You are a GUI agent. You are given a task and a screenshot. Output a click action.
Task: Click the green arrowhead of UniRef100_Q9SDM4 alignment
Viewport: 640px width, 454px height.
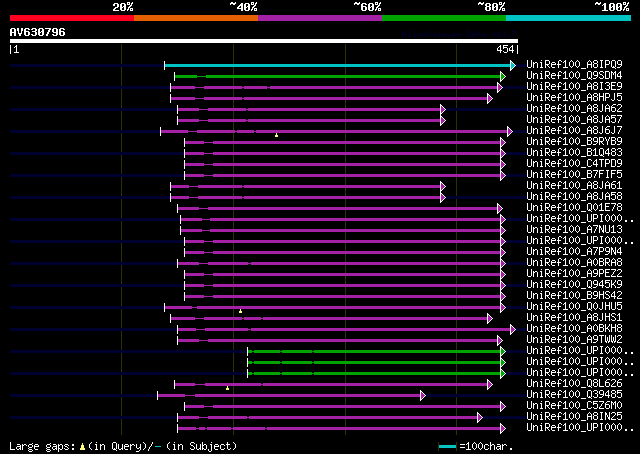tap(503, 76)
